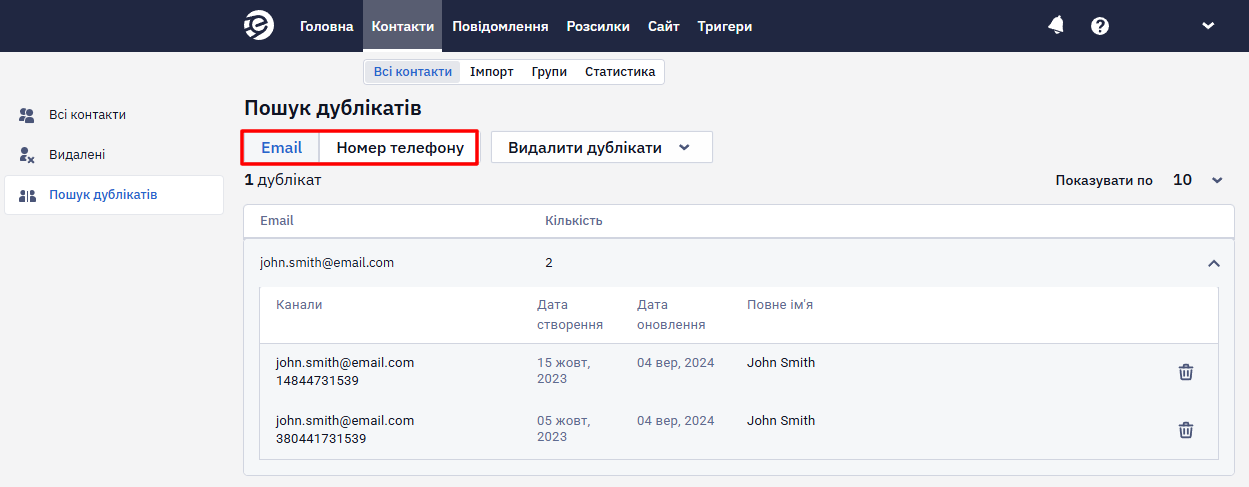This screenshot has width=1249, height=487.
Task: Click the eSputnik logo icon
Action: point(259,26)
